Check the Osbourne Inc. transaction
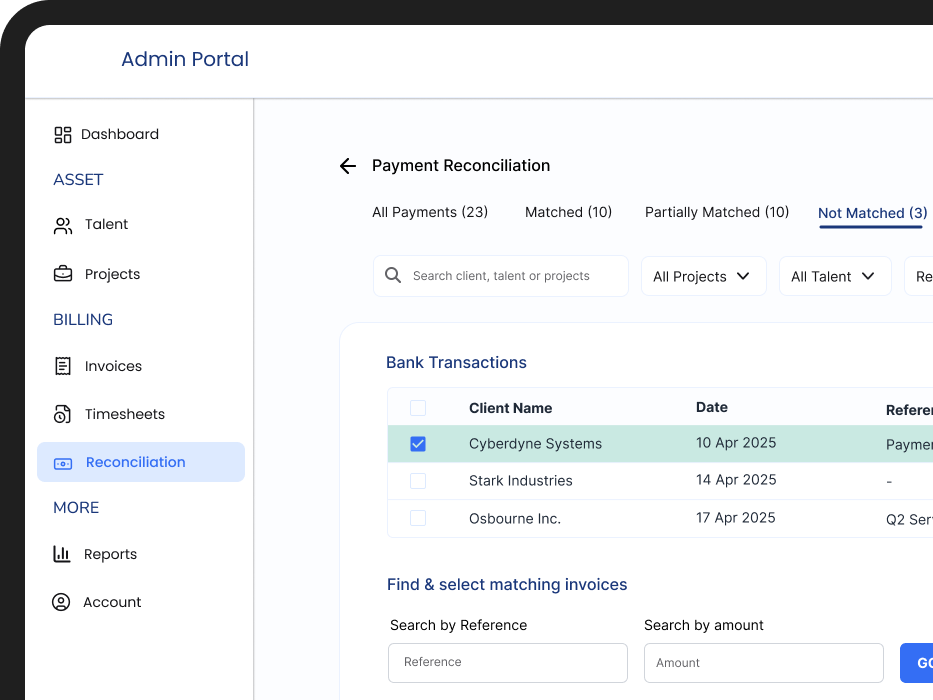The width and height of the screenshot is (933, 700). coord(417,518)
